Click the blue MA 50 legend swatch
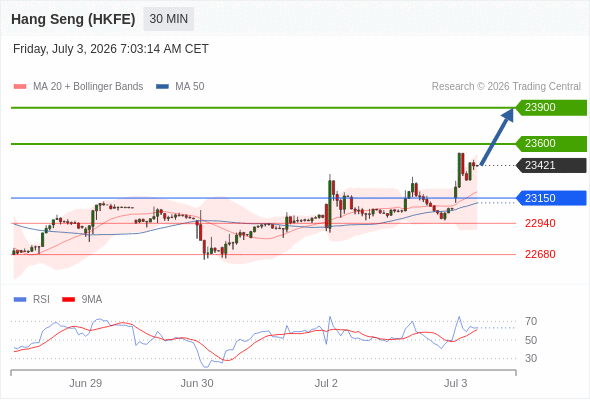 point(162,87)
